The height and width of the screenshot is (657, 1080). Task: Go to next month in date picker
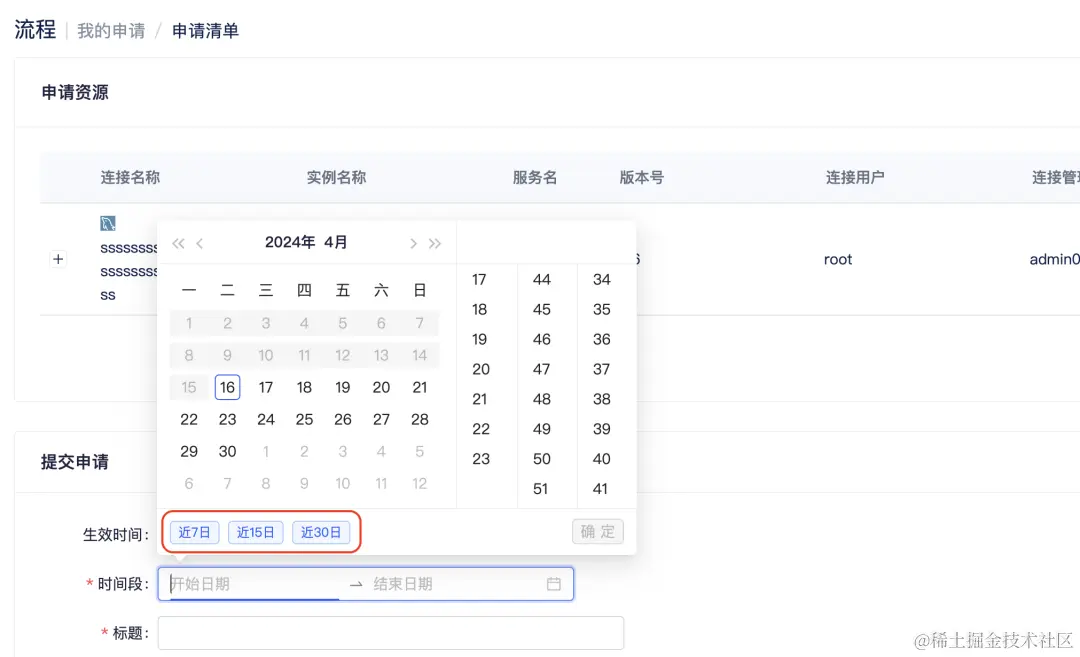click(x=413, y=243)
